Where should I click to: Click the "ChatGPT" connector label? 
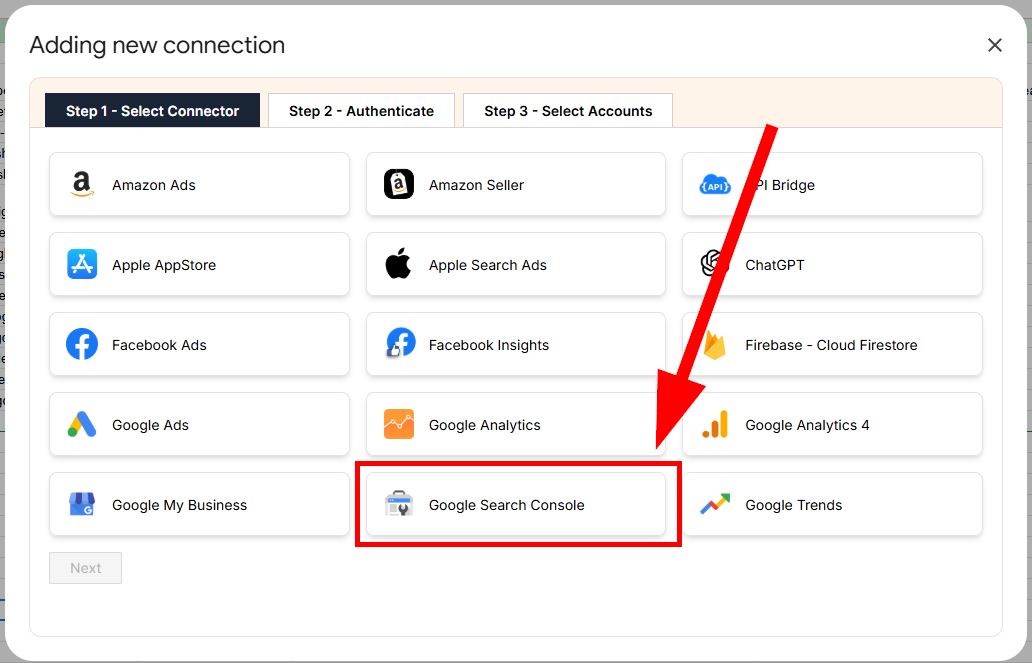[x=775, y=265]
